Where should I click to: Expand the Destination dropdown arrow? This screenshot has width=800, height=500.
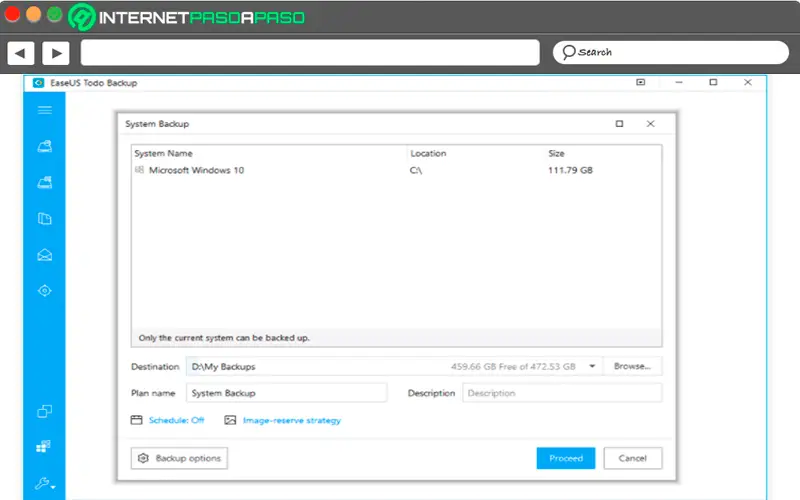point(592,366)
